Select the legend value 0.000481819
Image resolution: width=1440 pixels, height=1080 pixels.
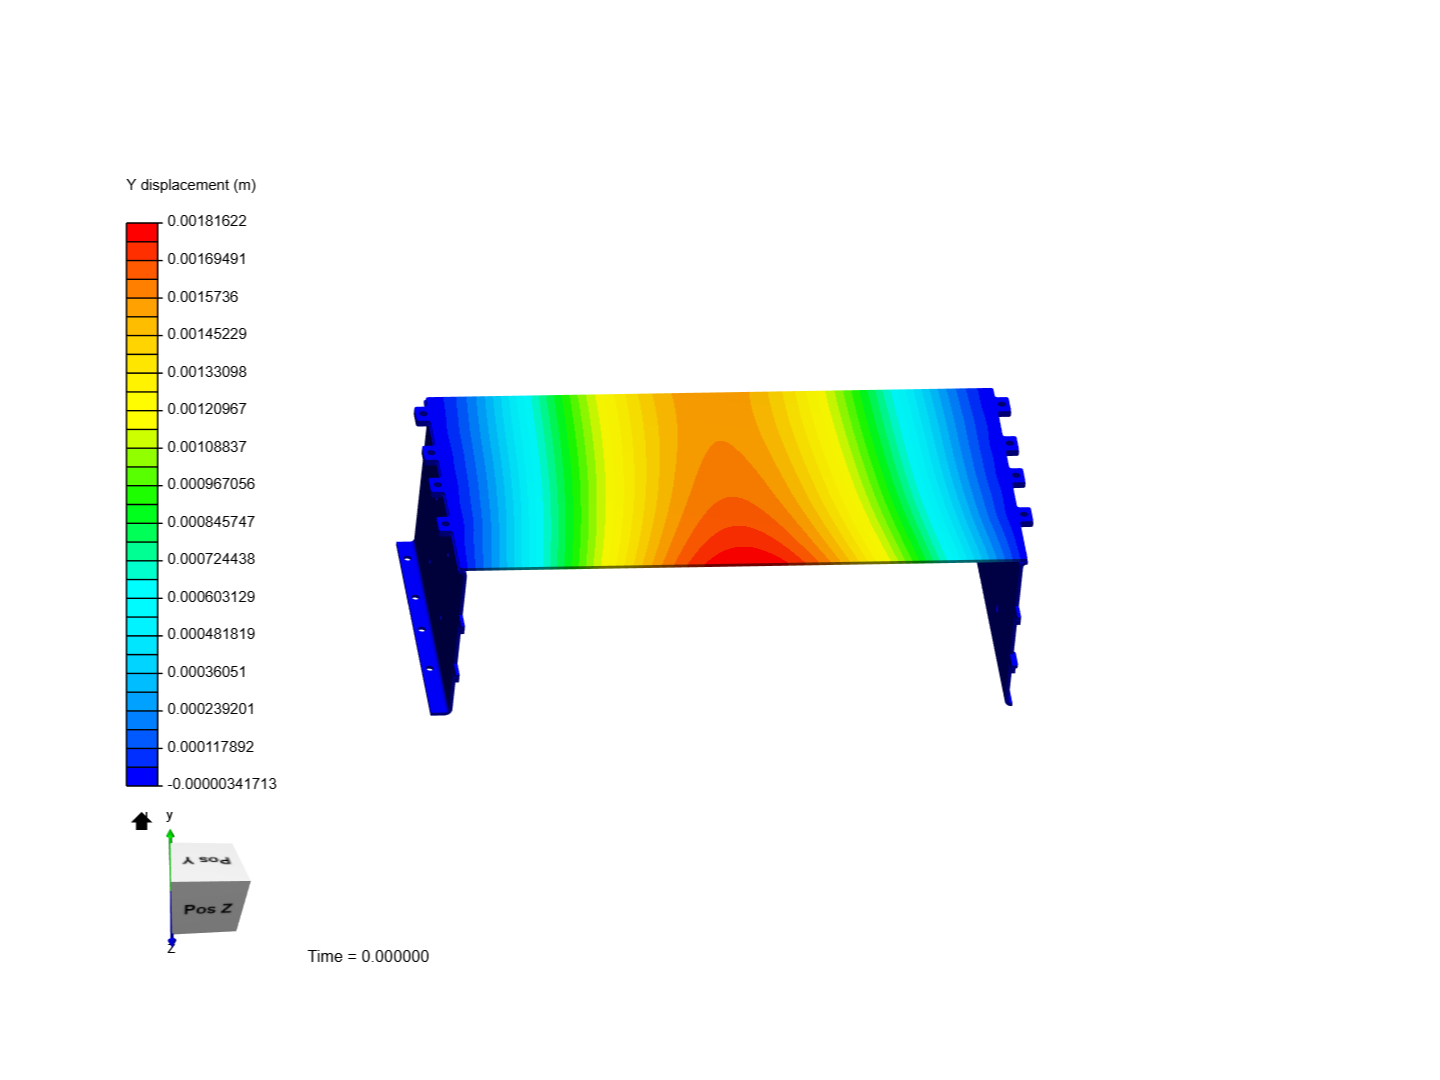[211, 634]
